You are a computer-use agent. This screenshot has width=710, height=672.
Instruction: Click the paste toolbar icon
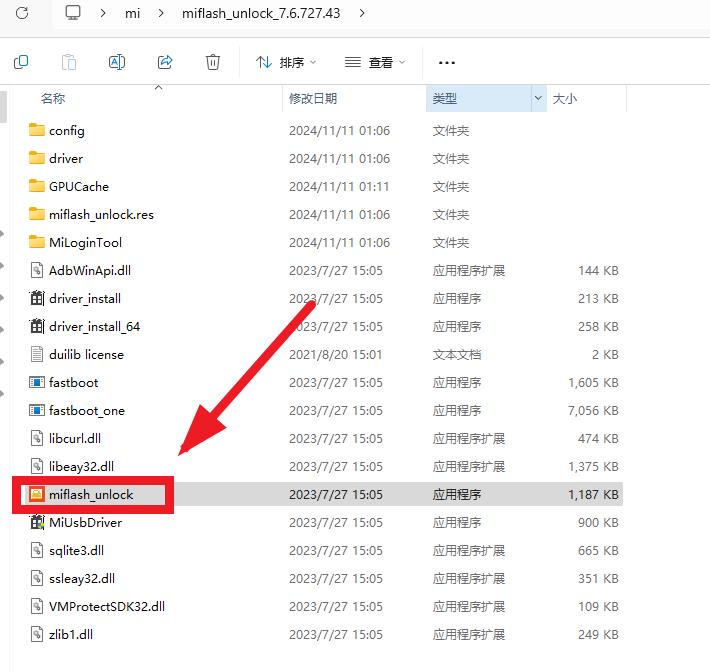click(69, 62)
